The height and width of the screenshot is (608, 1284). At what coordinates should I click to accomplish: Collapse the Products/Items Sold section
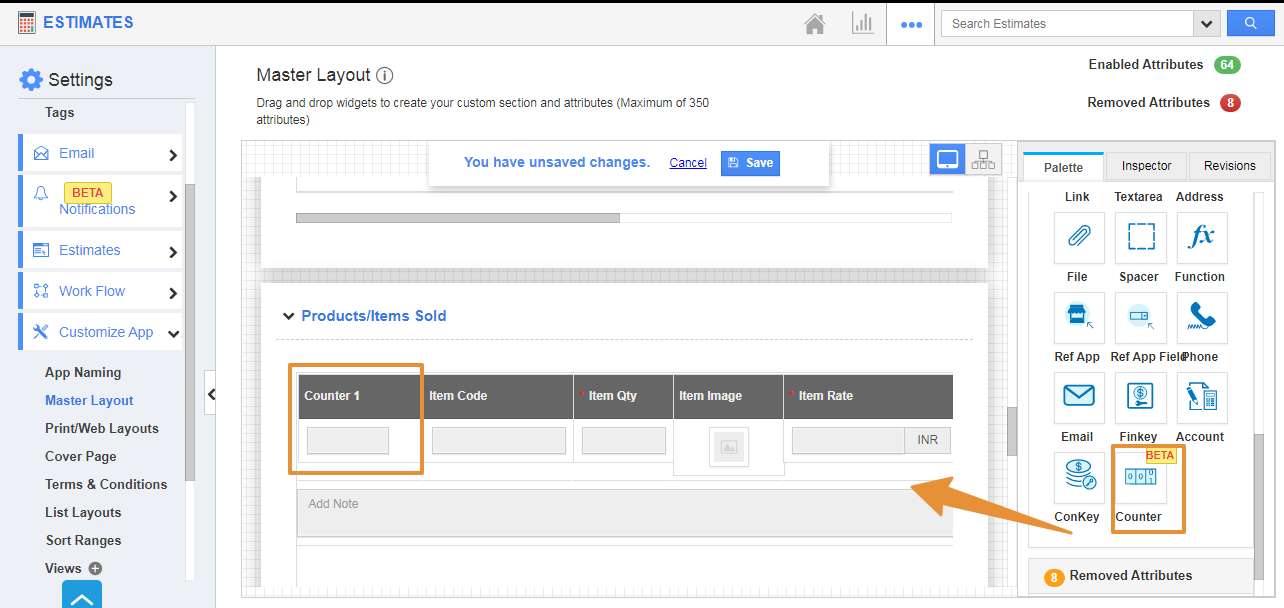[288, 316]
